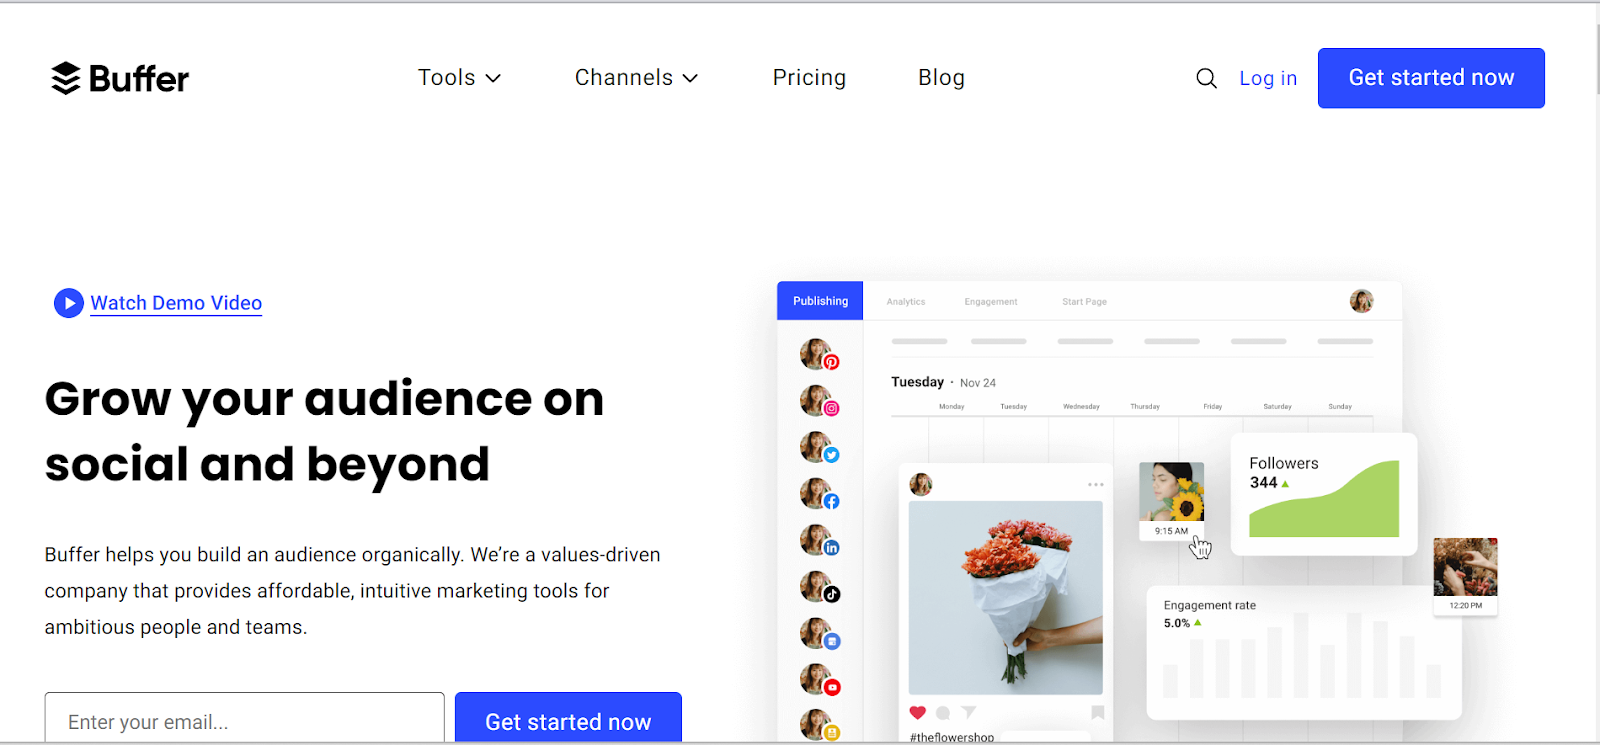
Task: Open the Pricing page
Action: pos(809,78)
